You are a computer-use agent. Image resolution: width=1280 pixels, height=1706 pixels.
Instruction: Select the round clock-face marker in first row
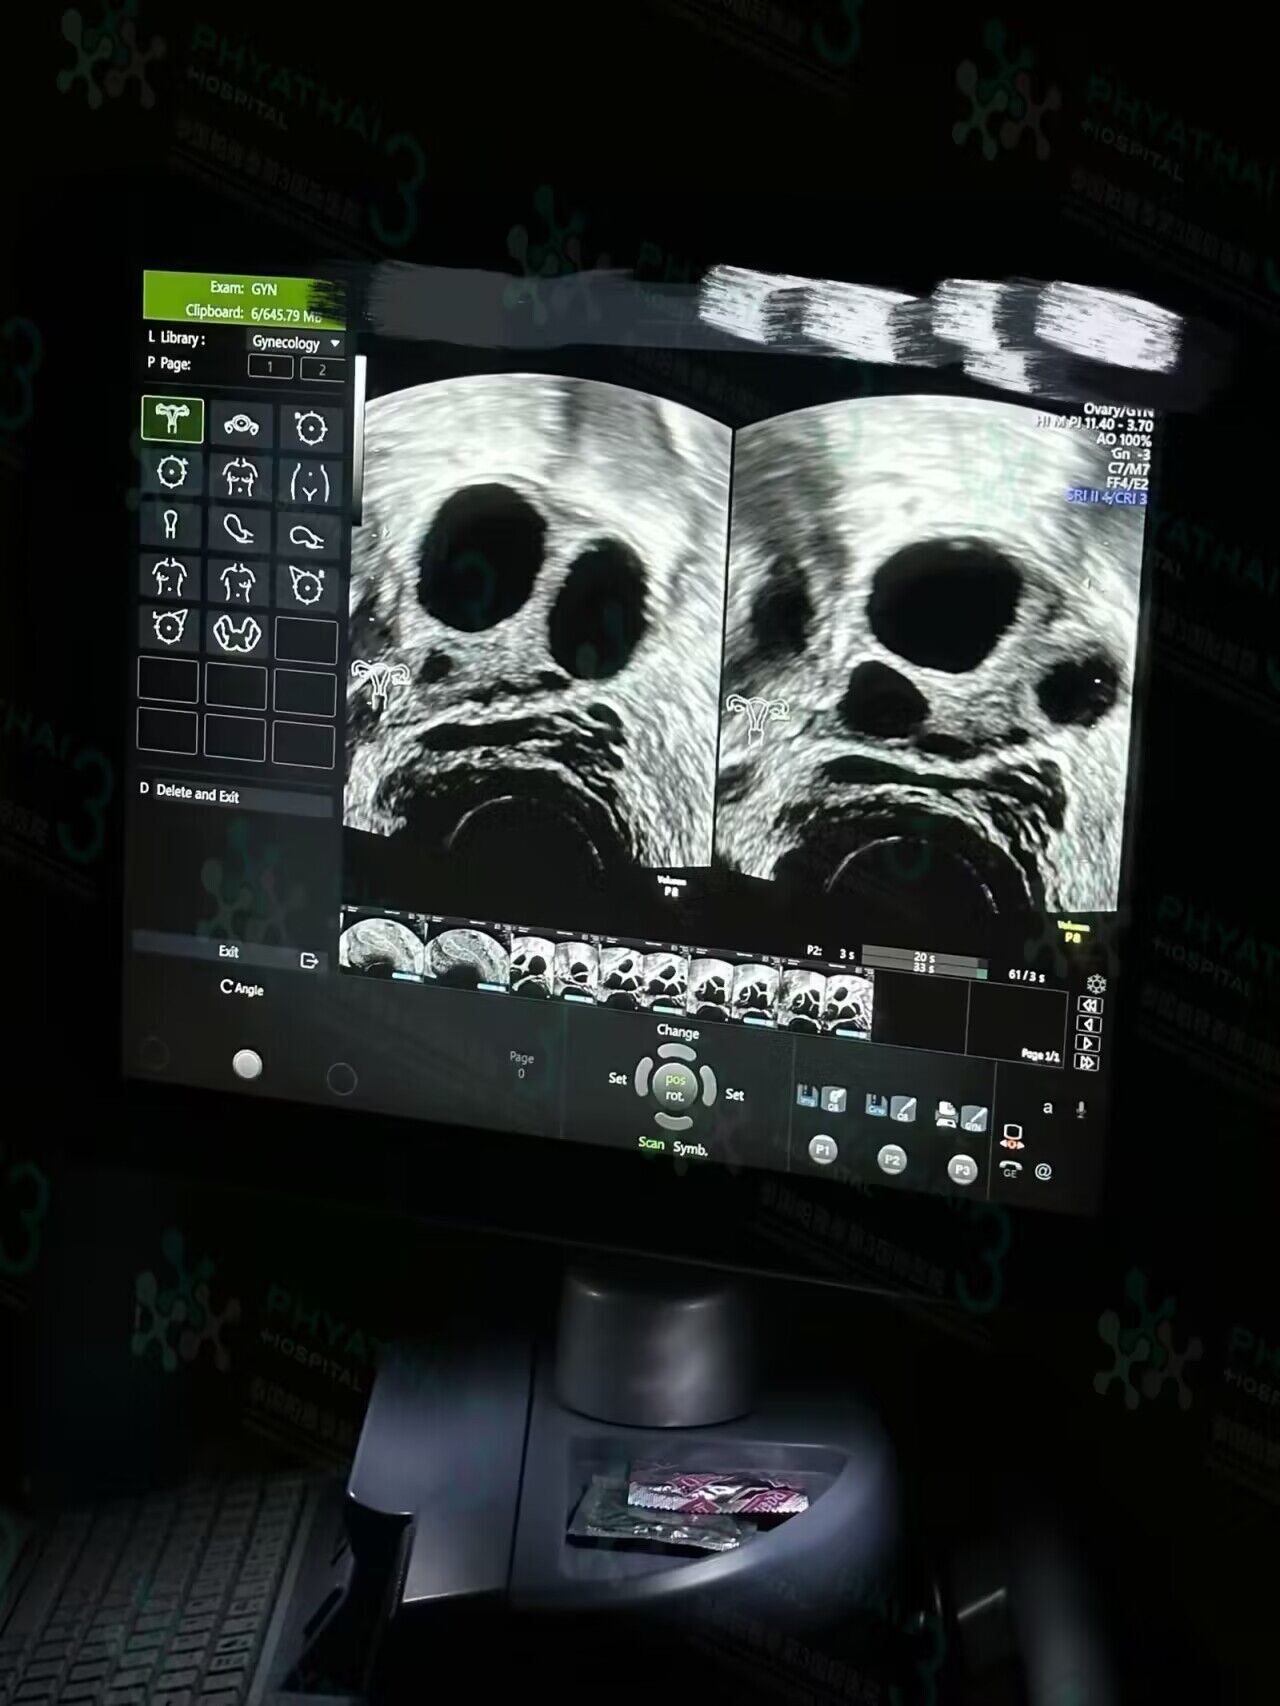[310, 429]
